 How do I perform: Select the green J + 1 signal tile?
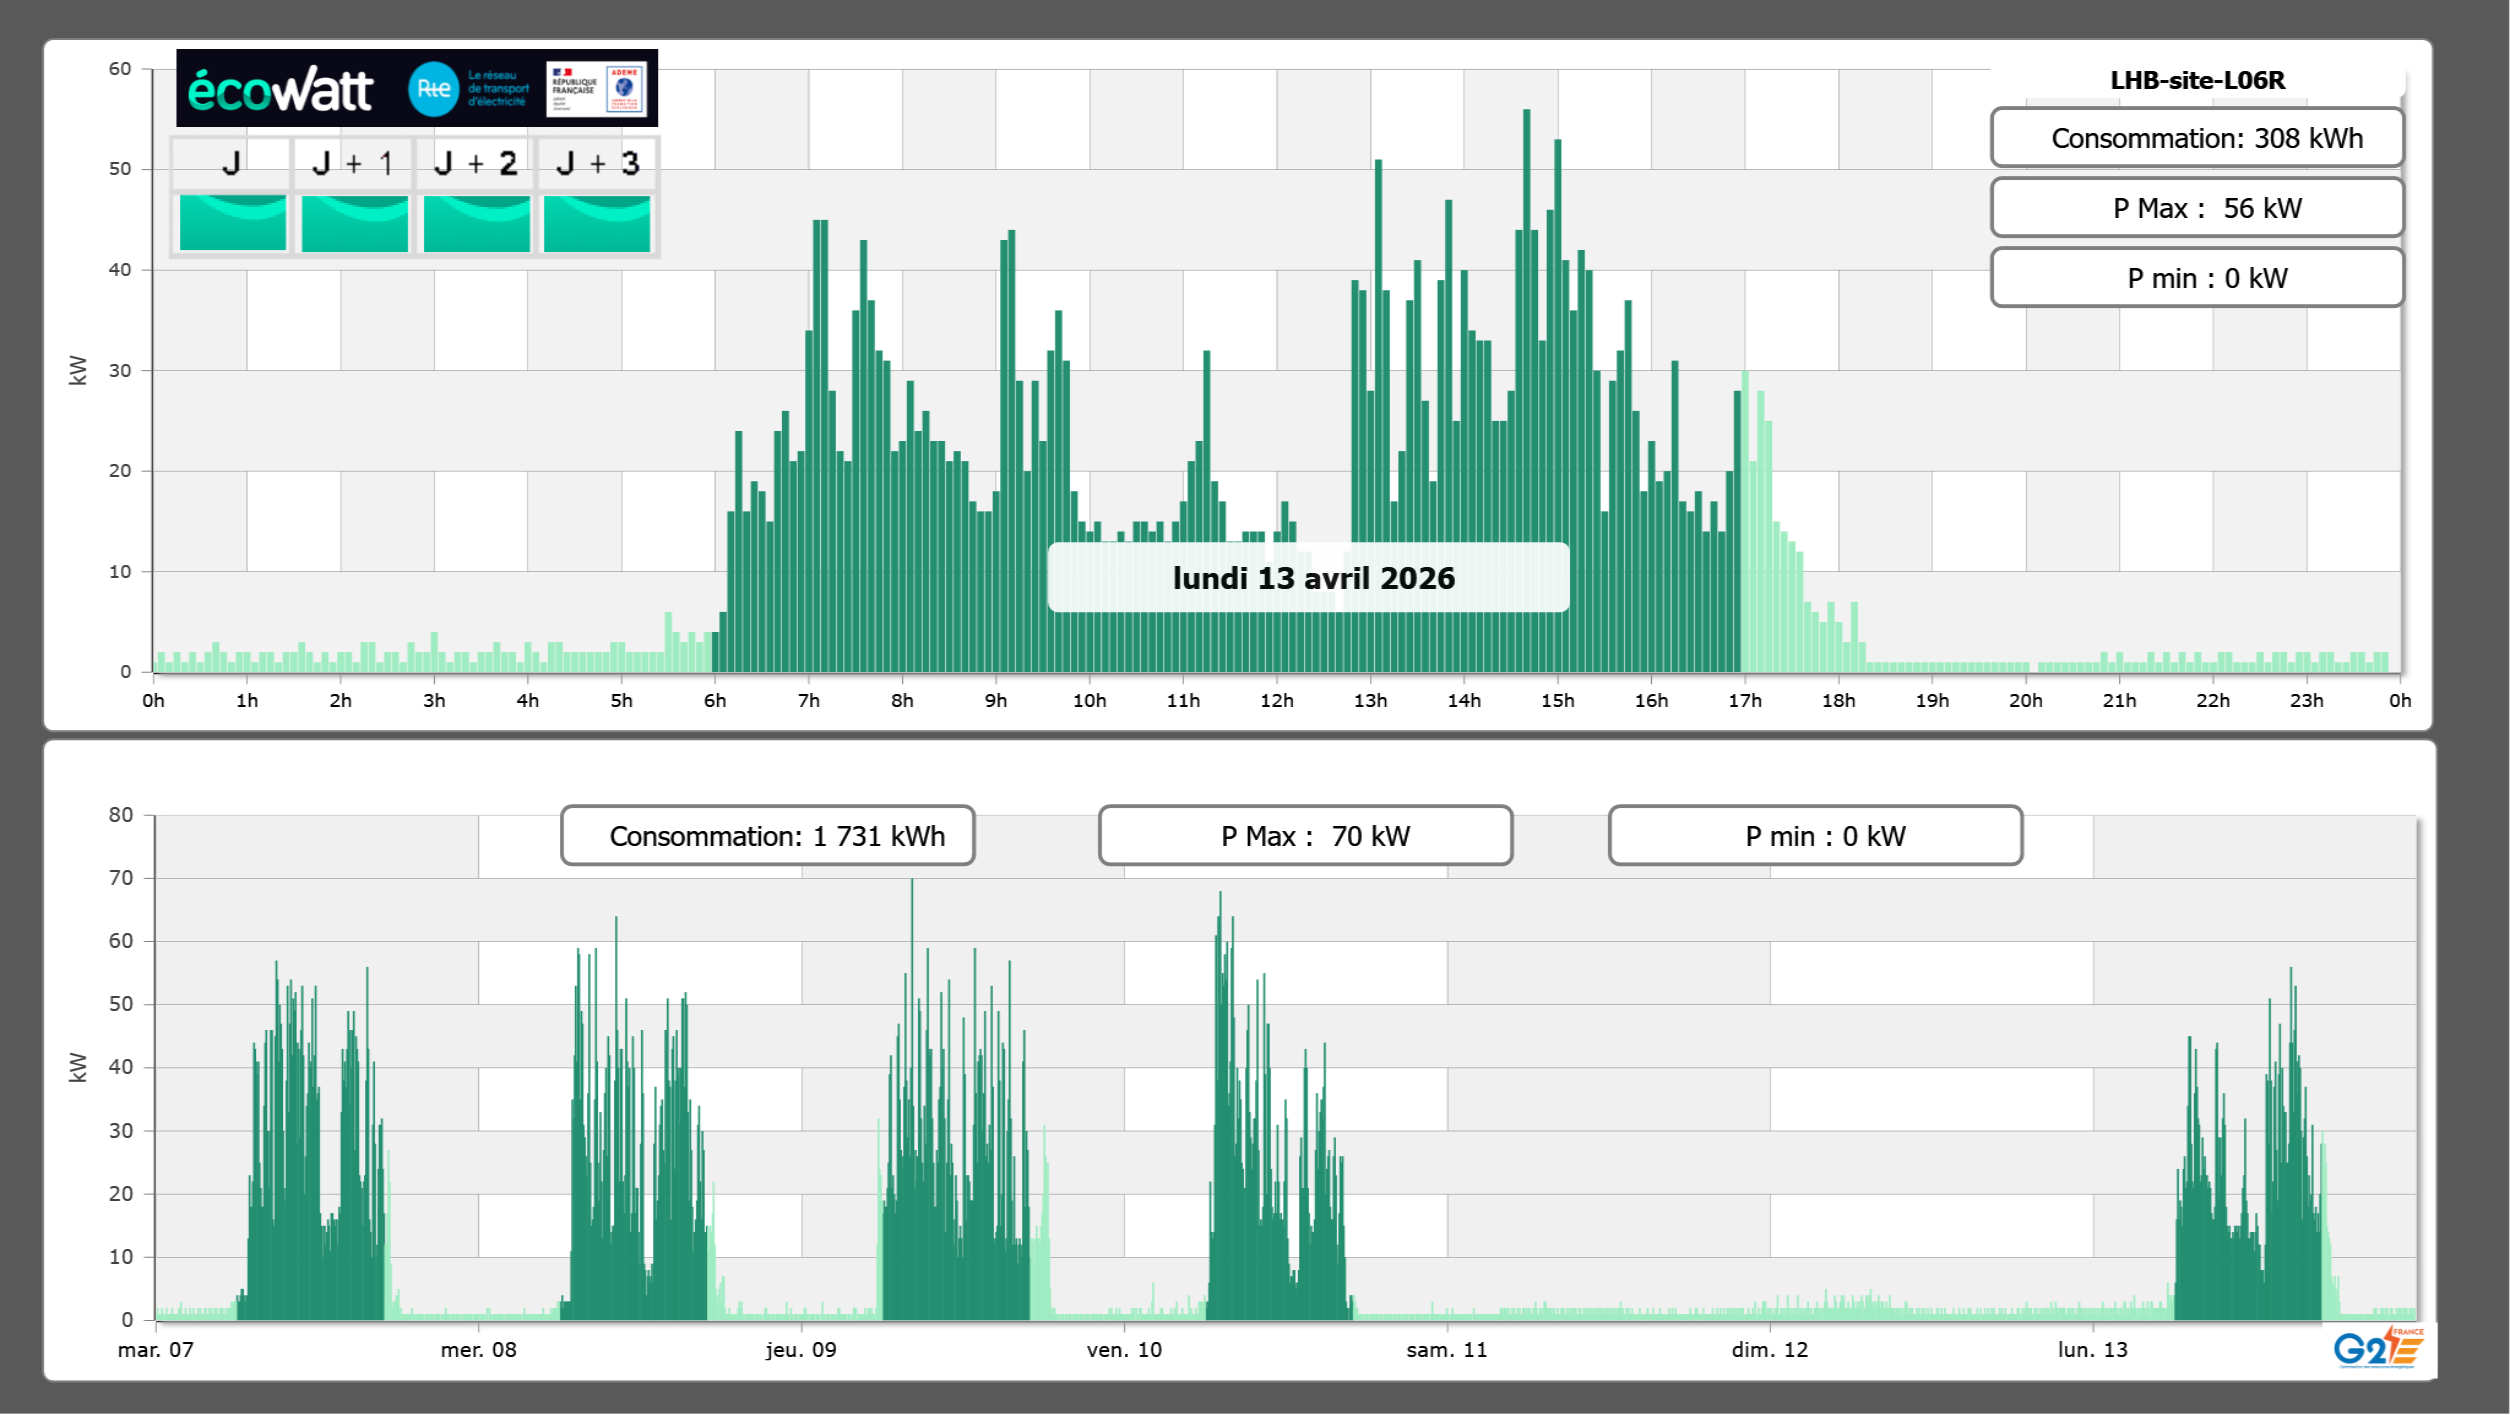tap(354, 223)
